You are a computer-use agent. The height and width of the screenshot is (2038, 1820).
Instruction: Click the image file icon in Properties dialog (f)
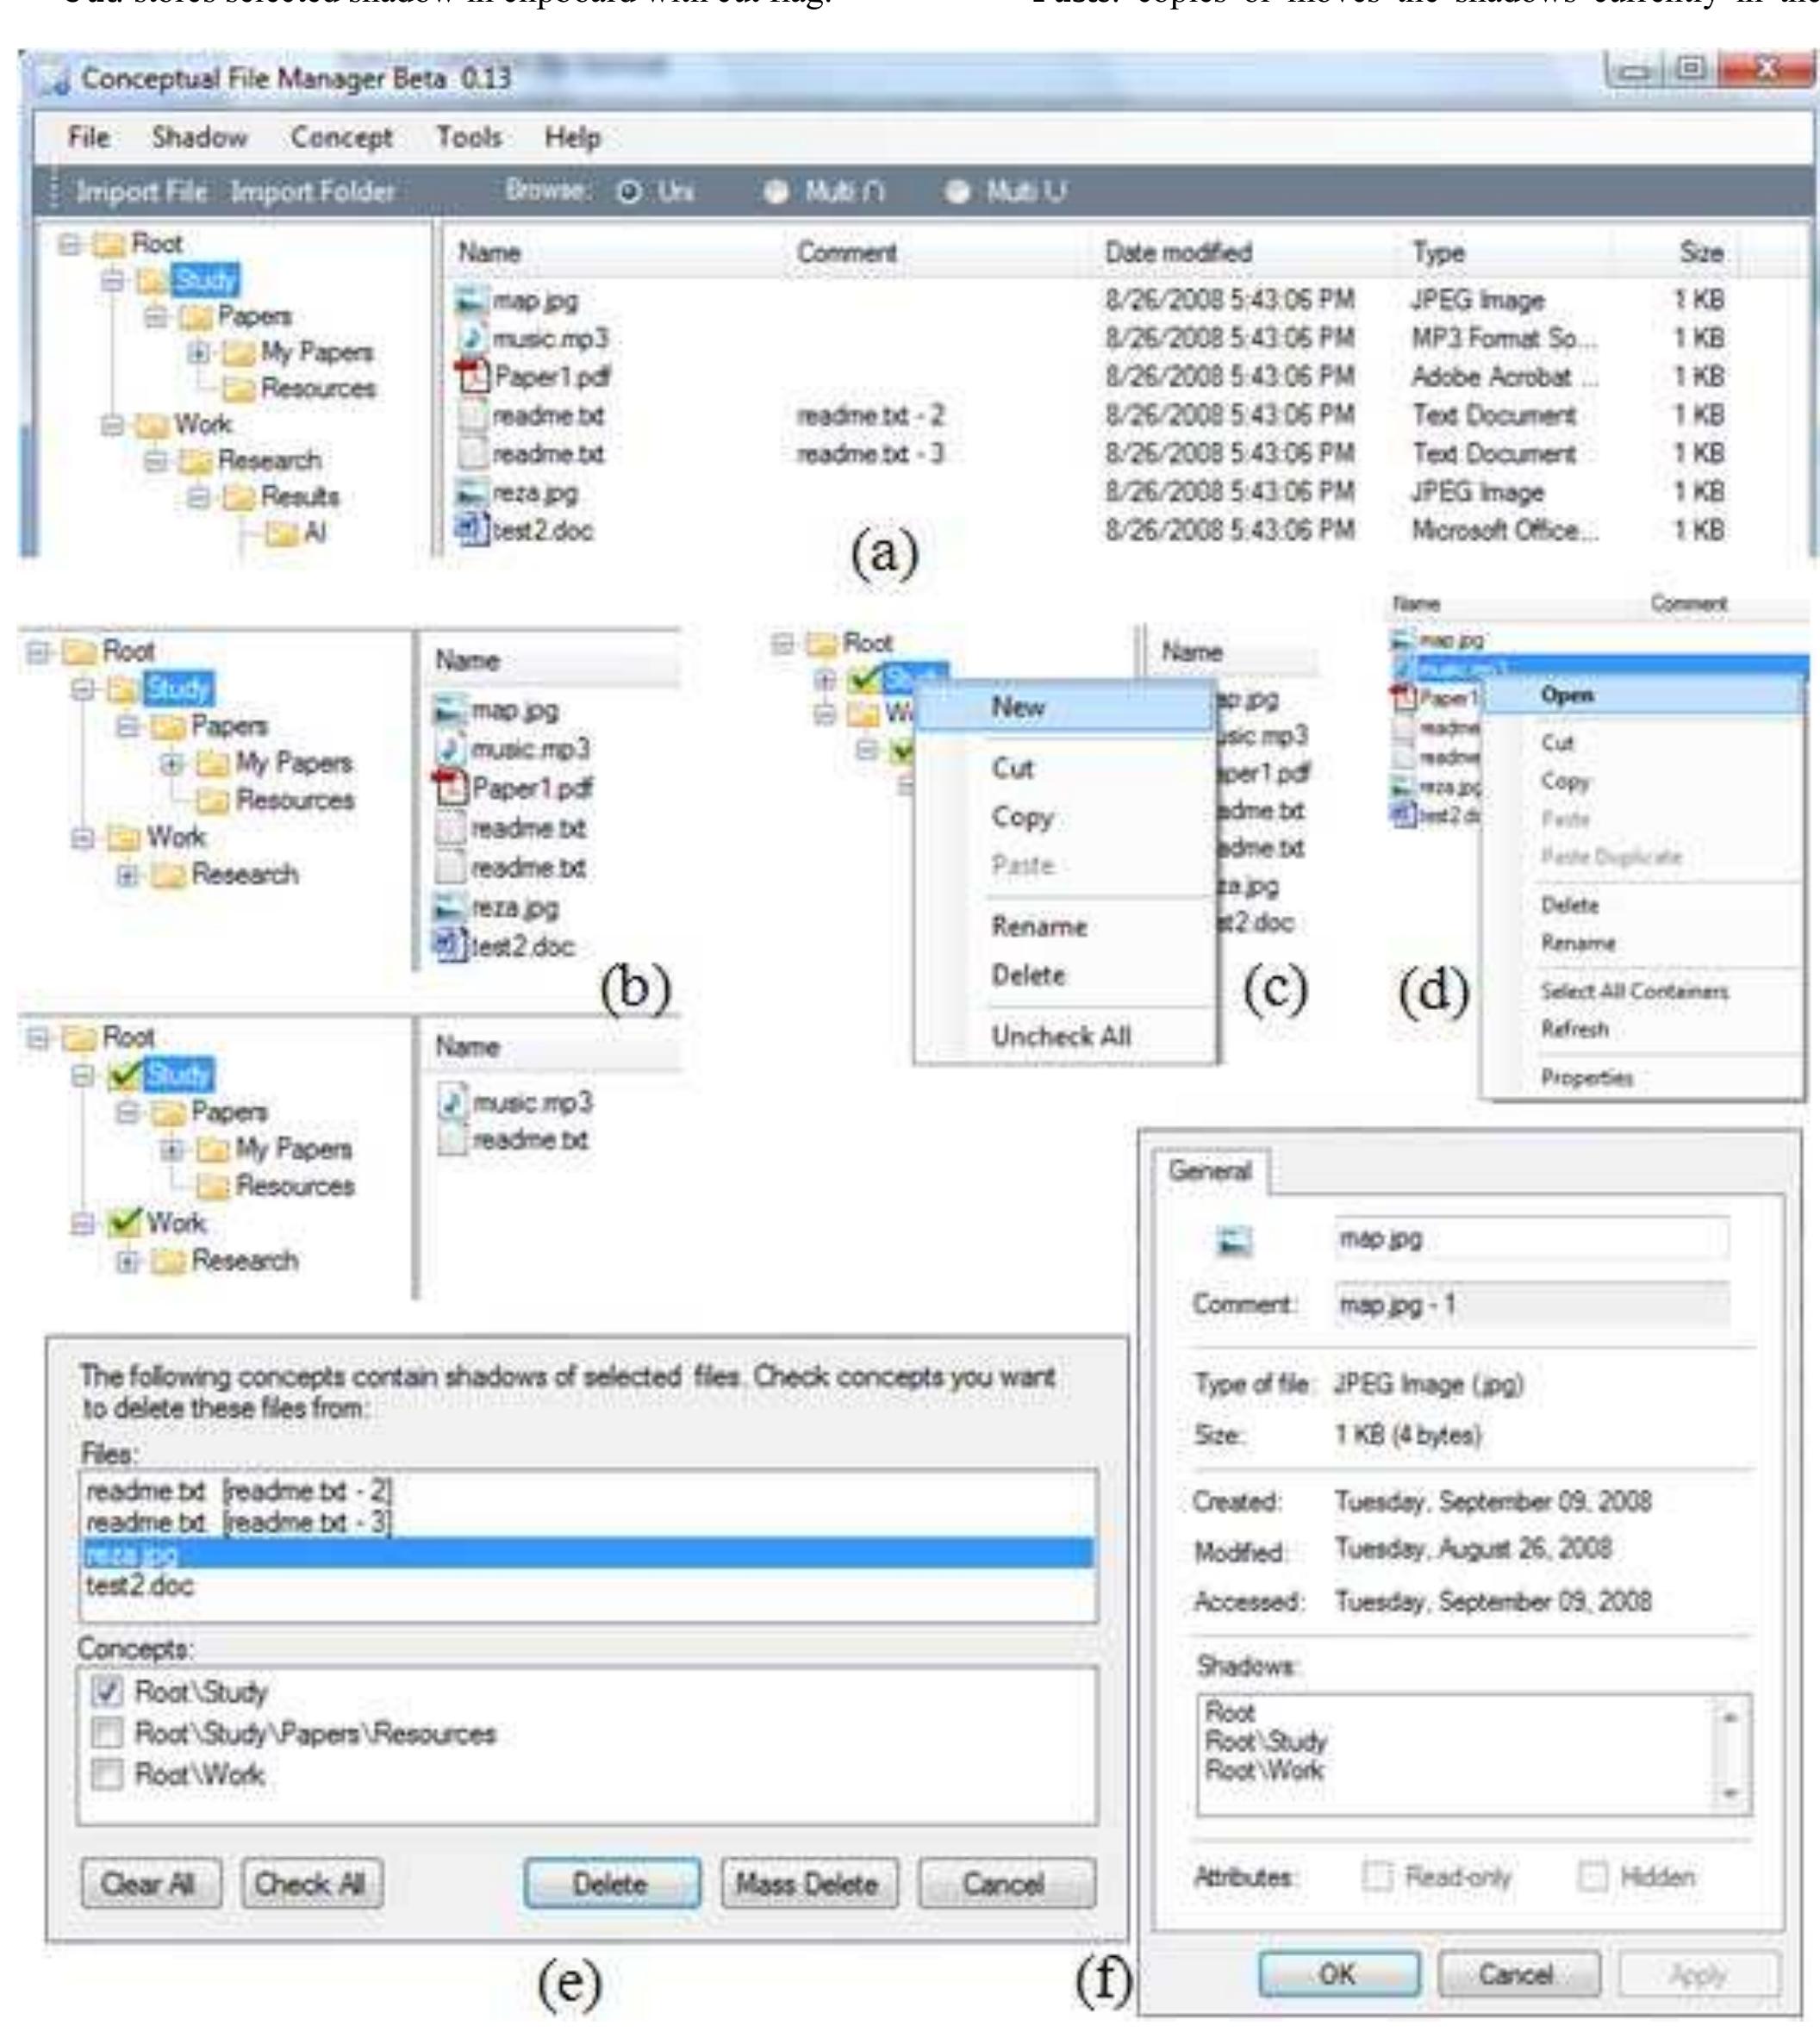(x=1235, y=1241)
